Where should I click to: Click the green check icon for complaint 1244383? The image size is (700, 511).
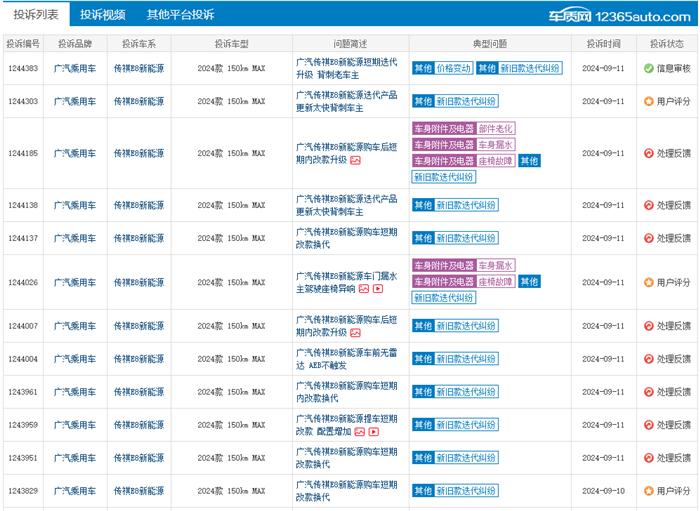649,68
